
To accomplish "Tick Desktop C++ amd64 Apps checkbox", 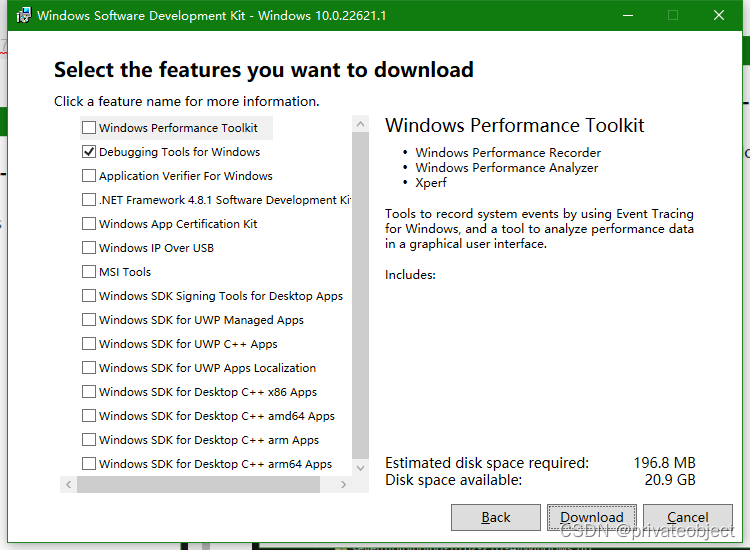I will [89, 416].
